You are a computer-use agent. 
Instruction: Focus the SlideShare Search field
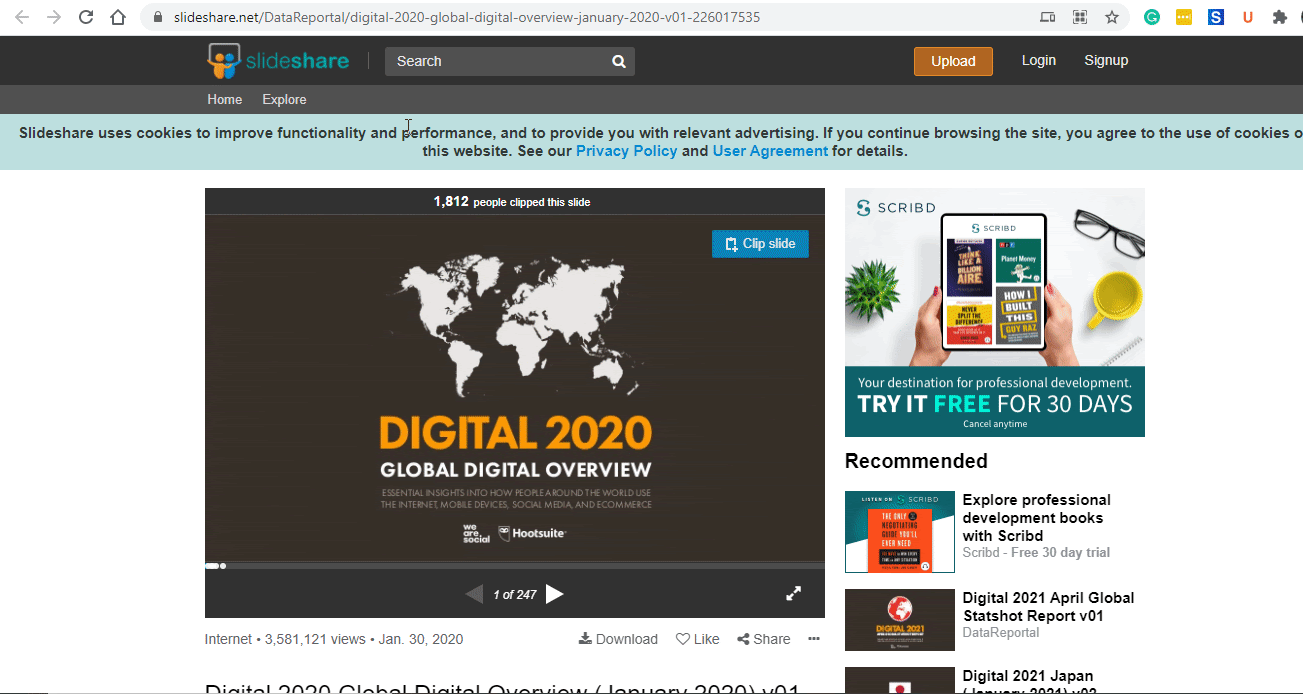[x=497, y=61]
